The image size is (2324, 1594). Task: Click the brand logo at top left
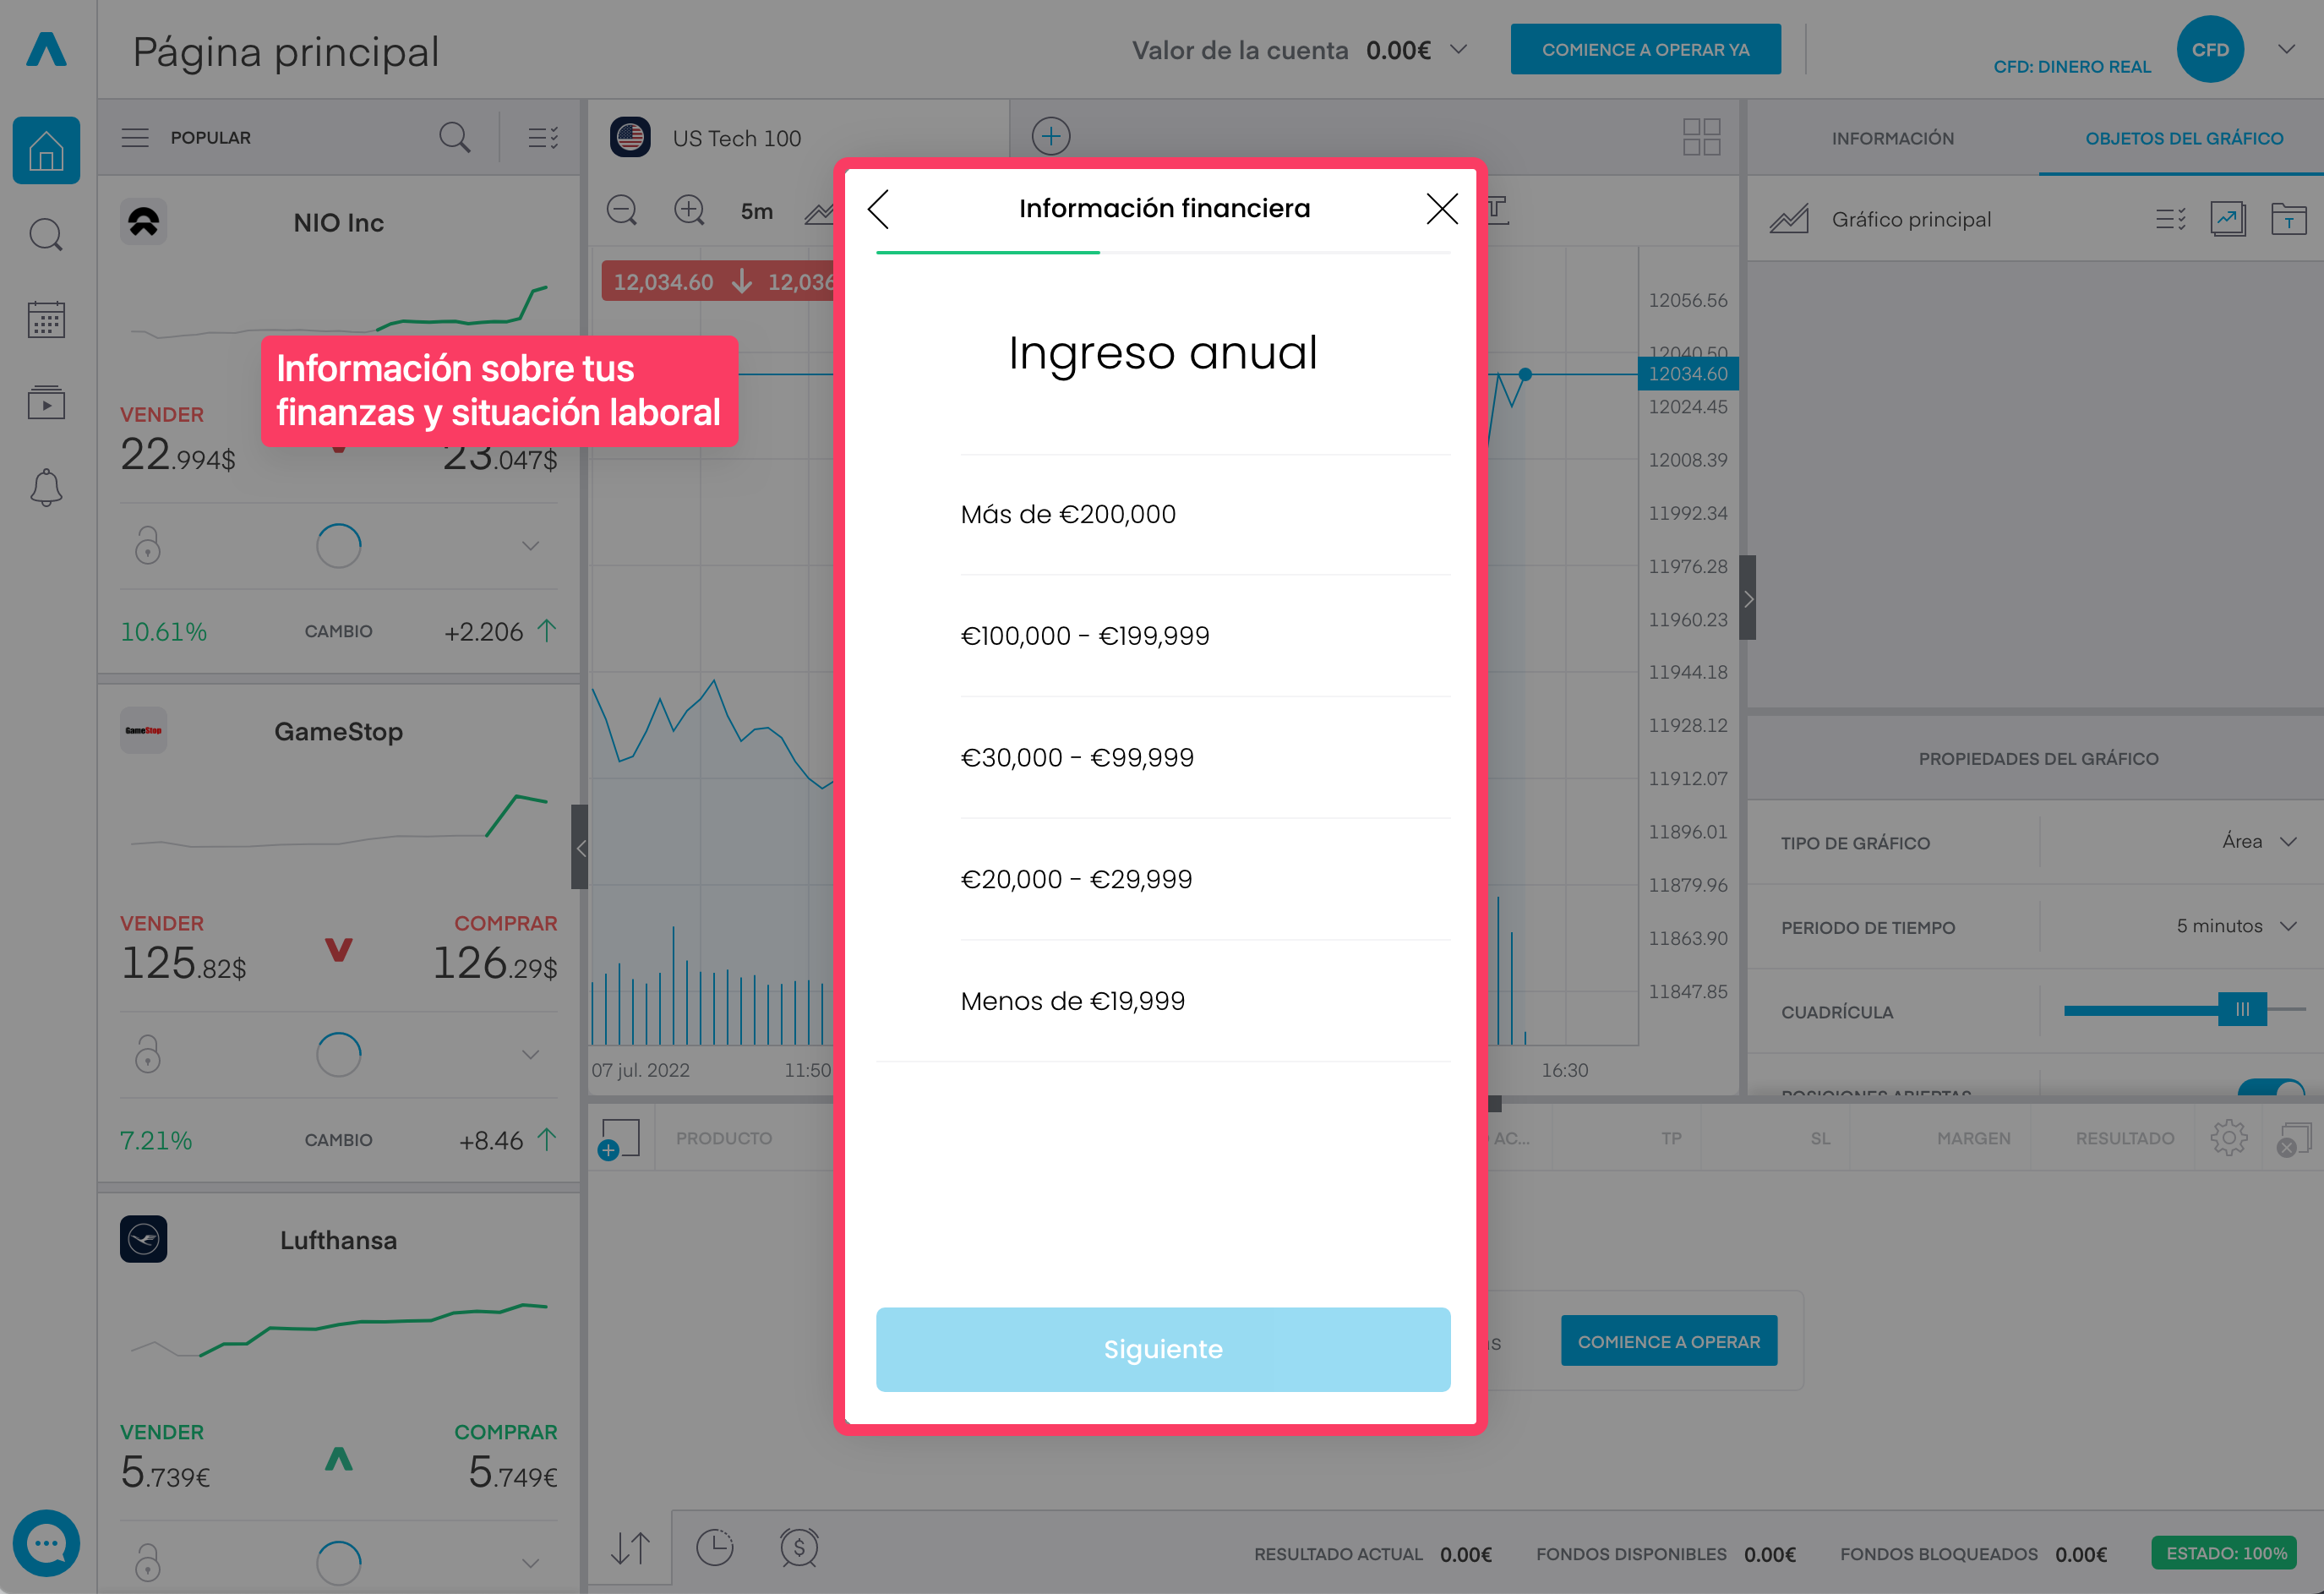tap(46, 49)
